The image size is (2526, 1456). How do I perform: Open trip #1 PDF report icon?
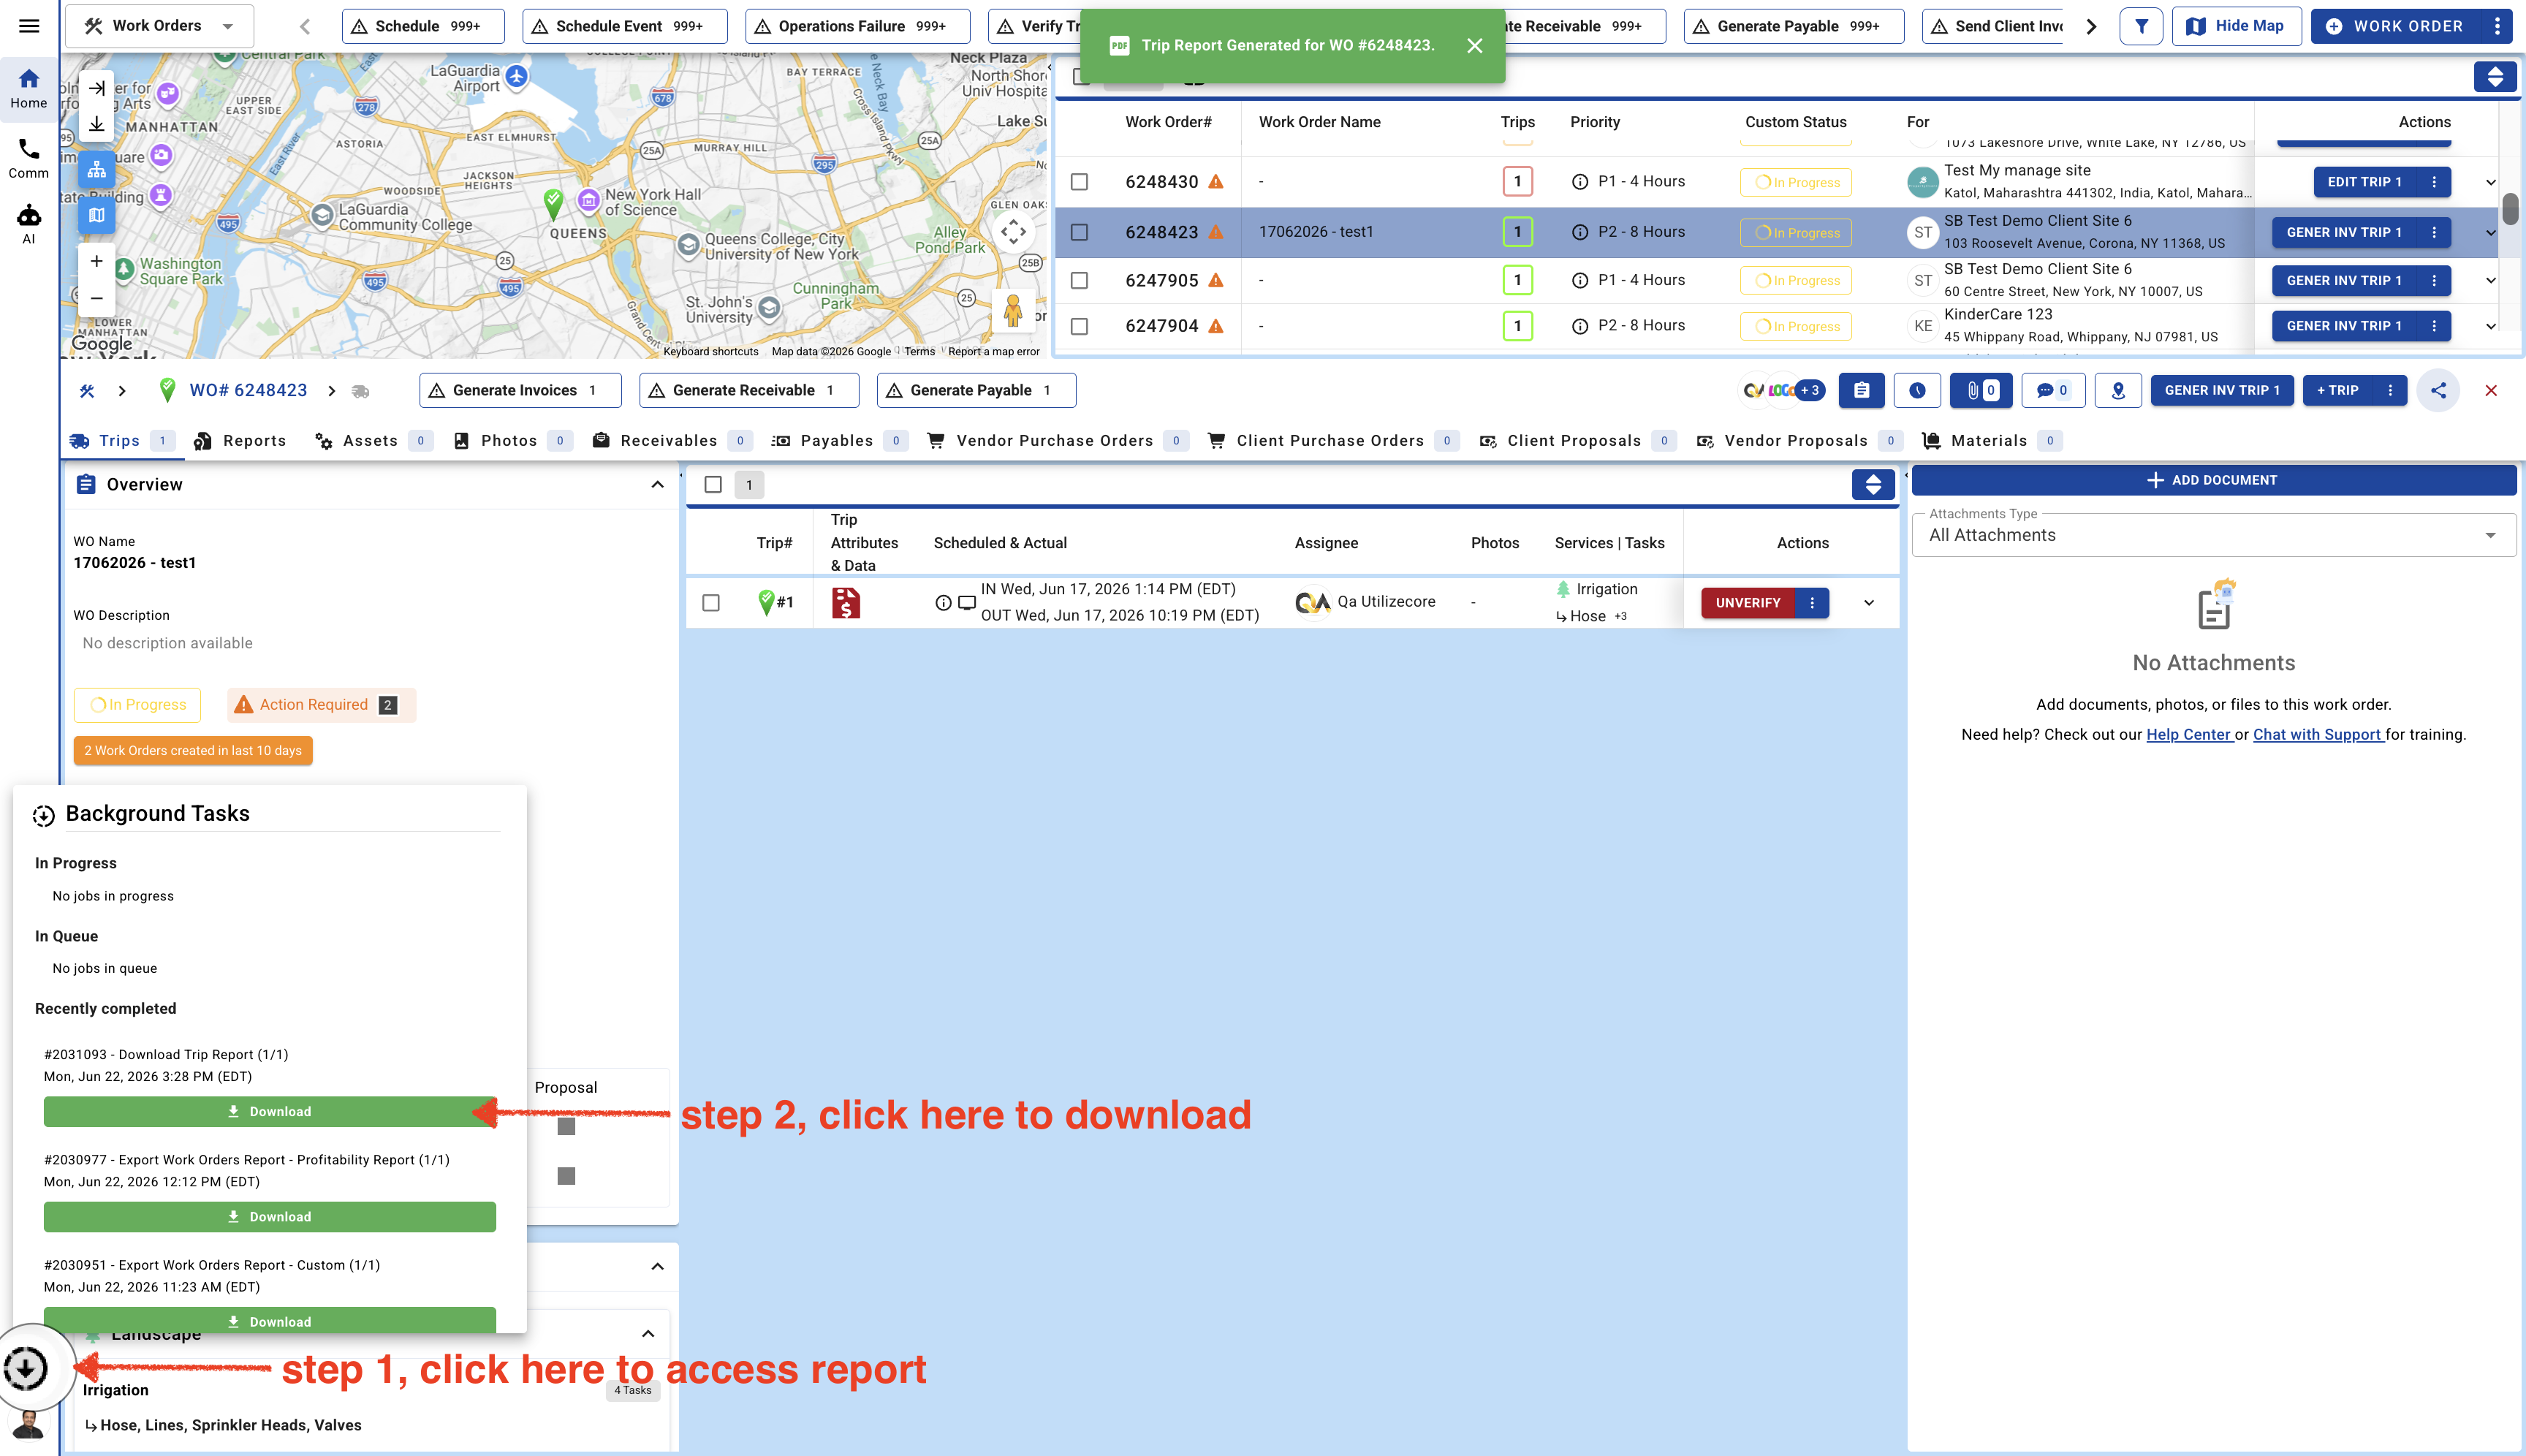[846, 602]
